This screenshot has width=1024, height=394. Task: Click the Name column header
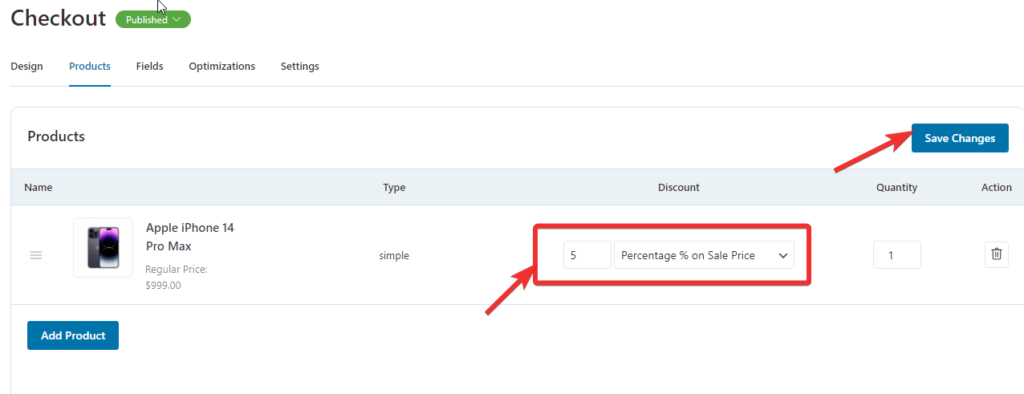pos(39,188)
